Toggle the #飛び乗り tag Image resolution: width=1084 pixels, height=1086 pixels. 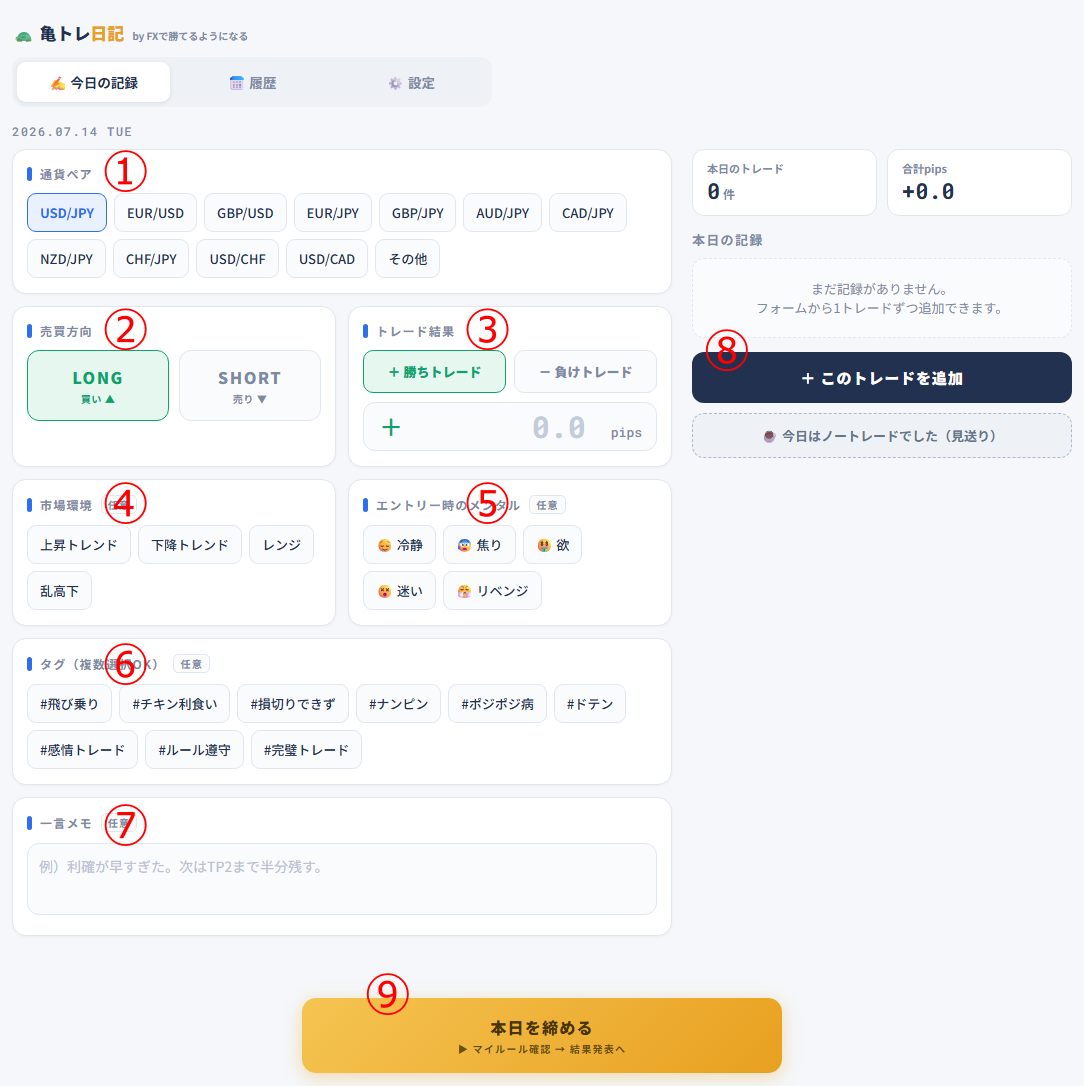point(69,704)
